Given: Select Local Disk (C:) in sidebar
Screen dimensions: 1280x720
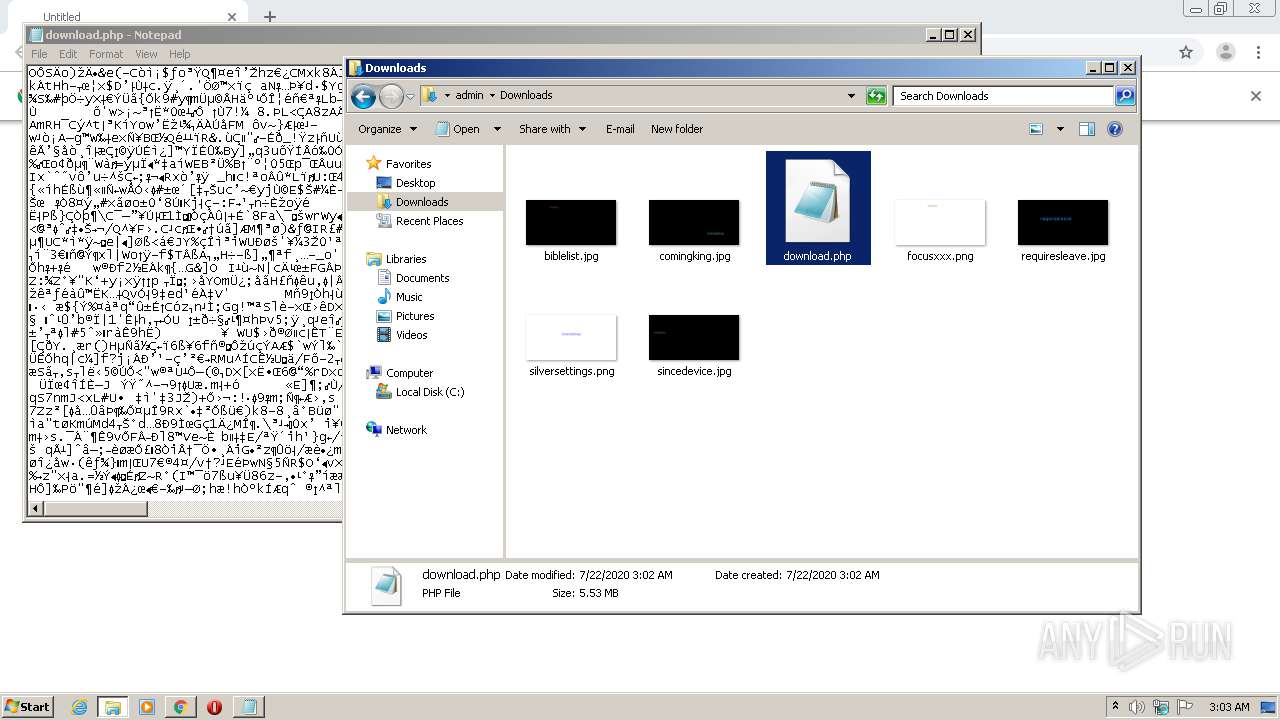Looking at the screenshot, I should 430,392.
